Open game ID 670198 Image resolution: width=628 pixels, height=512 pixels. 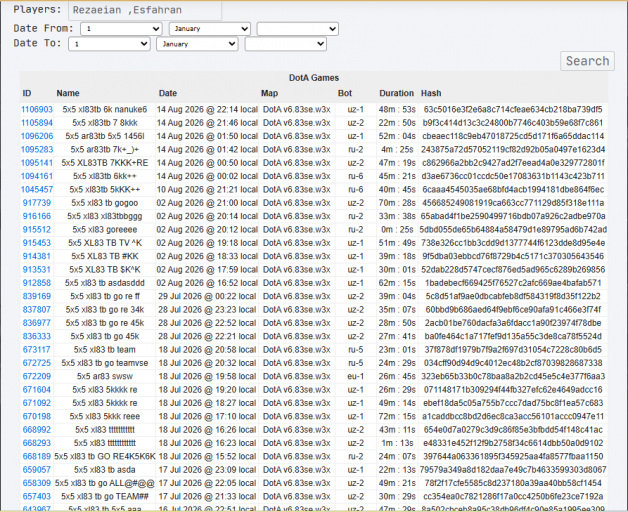pyautogui.click(x=37, y=416)
